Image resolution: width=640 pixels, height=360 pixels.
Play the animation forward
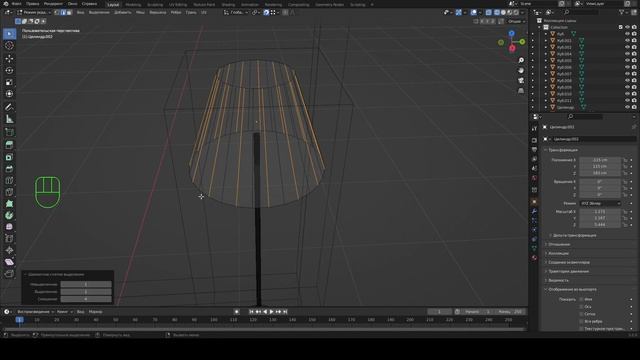coord(271,312)
